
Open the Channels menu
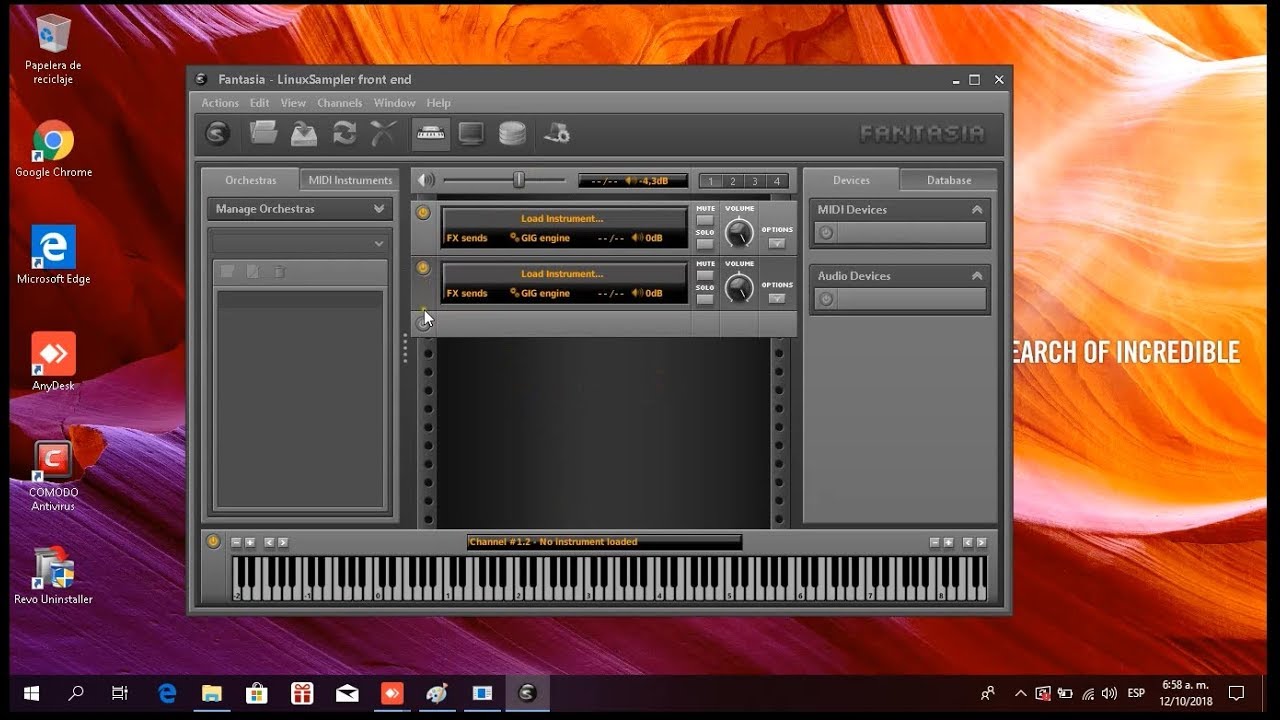pyautogui.click(x=339, y=103)
